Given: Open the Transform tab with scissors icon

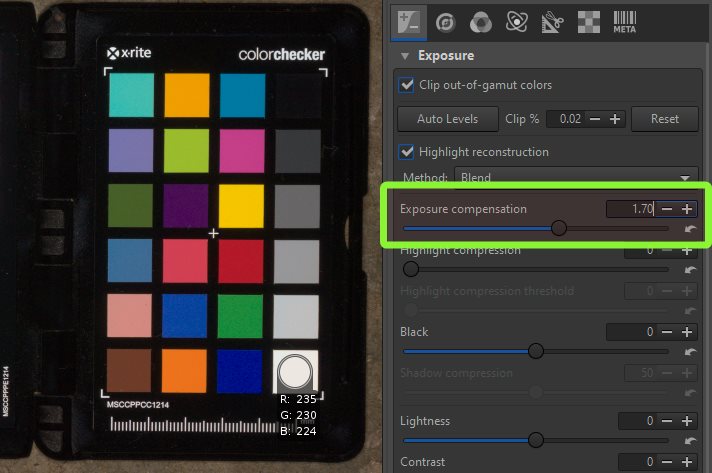Looking at the screenshot, I should (553, 22).
